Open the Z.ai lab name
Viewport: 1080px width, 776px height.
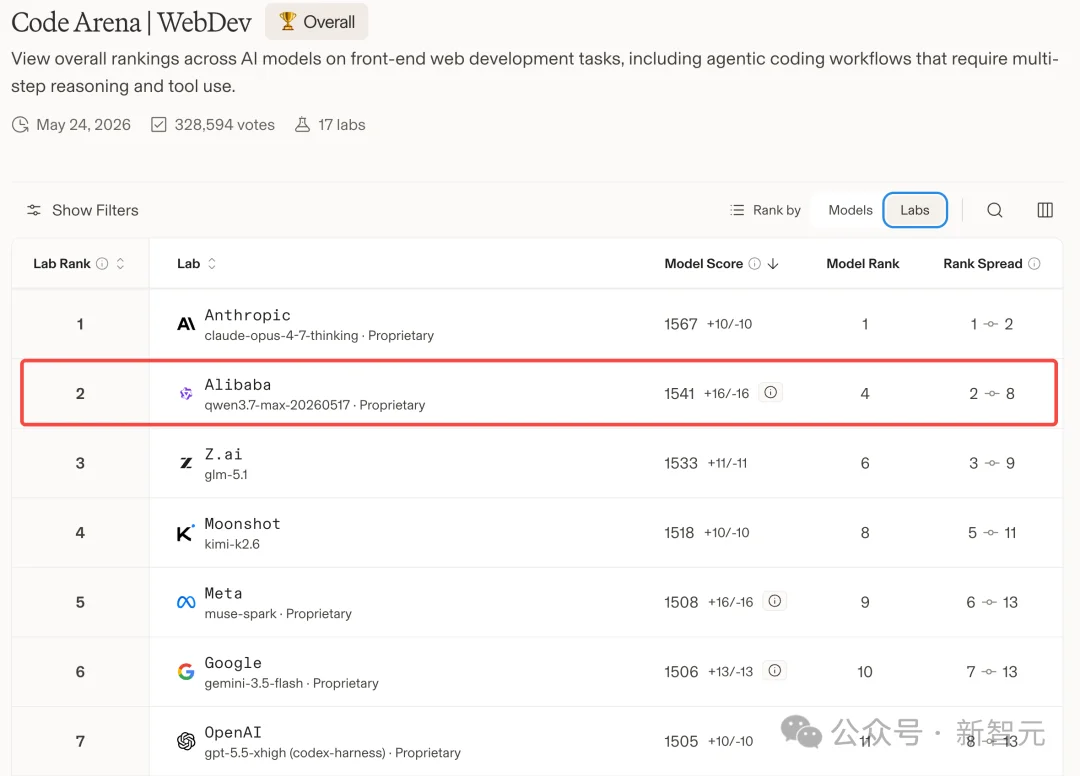[223, 454]
